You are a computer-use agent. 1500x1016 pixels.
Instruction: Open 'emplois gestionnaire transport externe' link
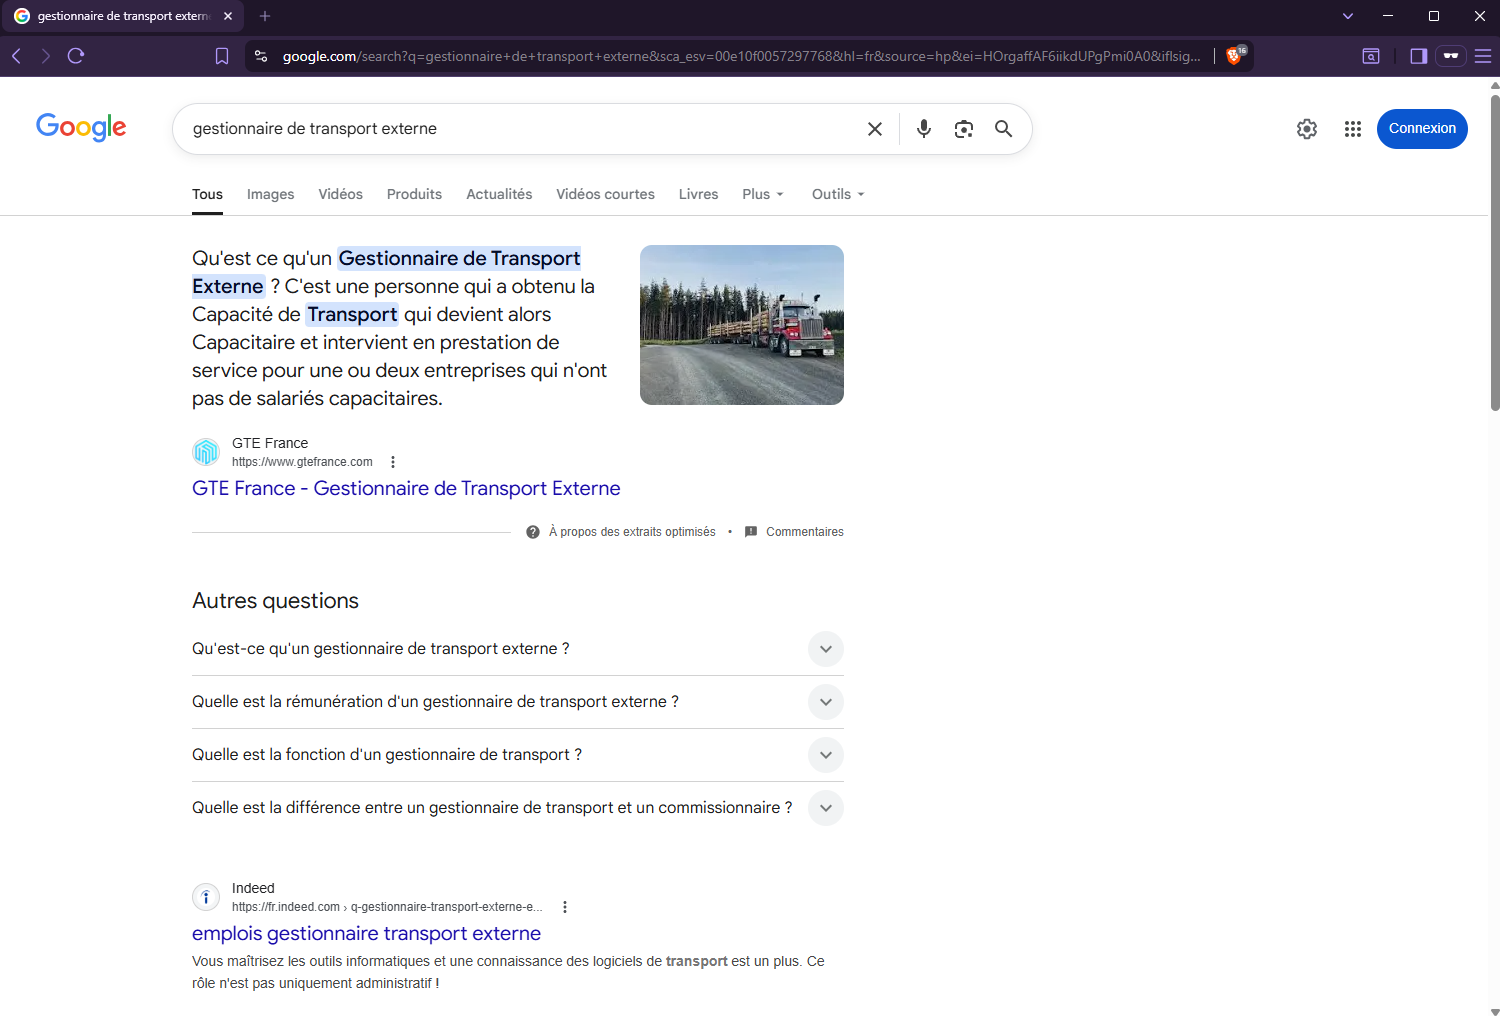point(366,933)
